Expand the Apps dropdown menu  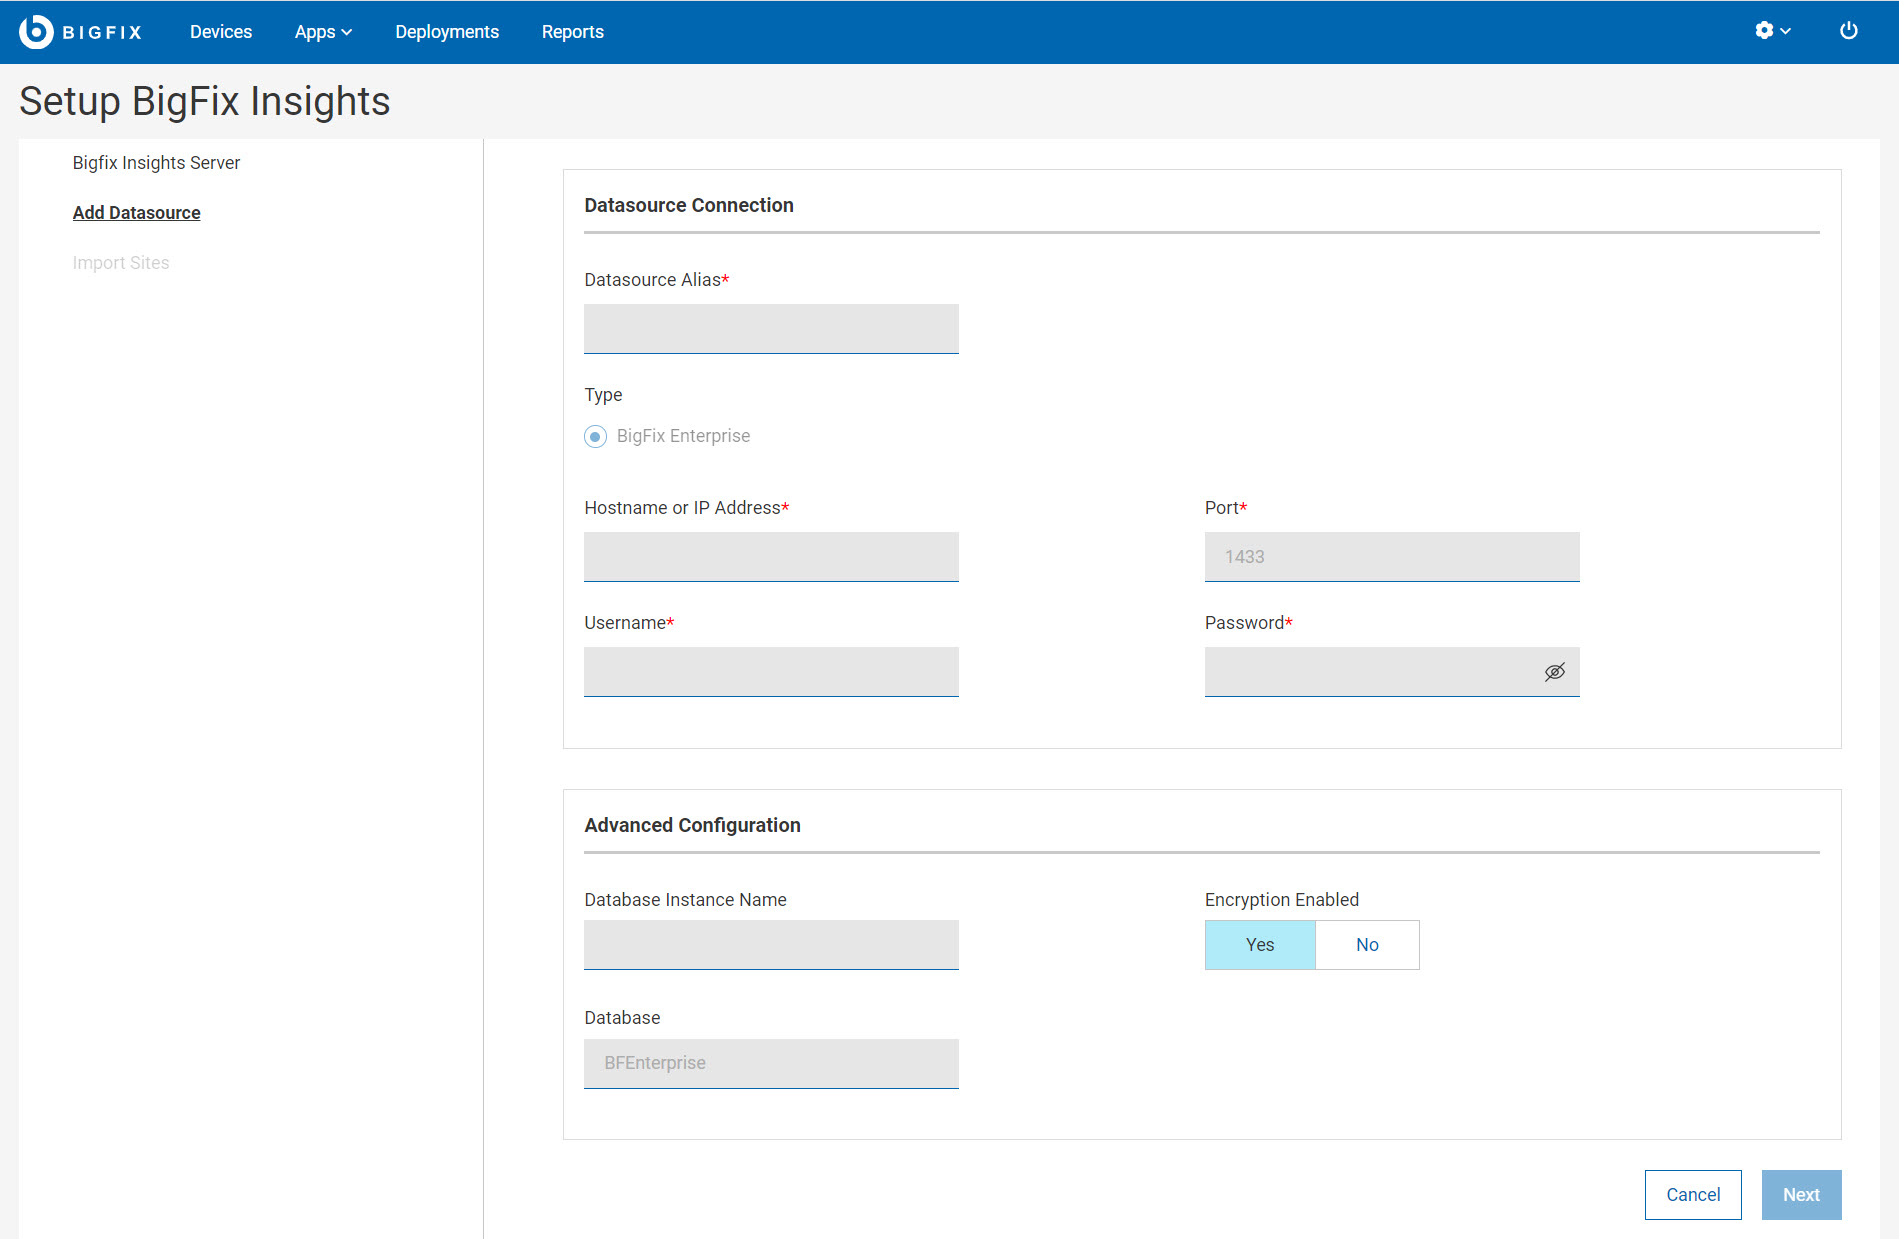(323, 32)
